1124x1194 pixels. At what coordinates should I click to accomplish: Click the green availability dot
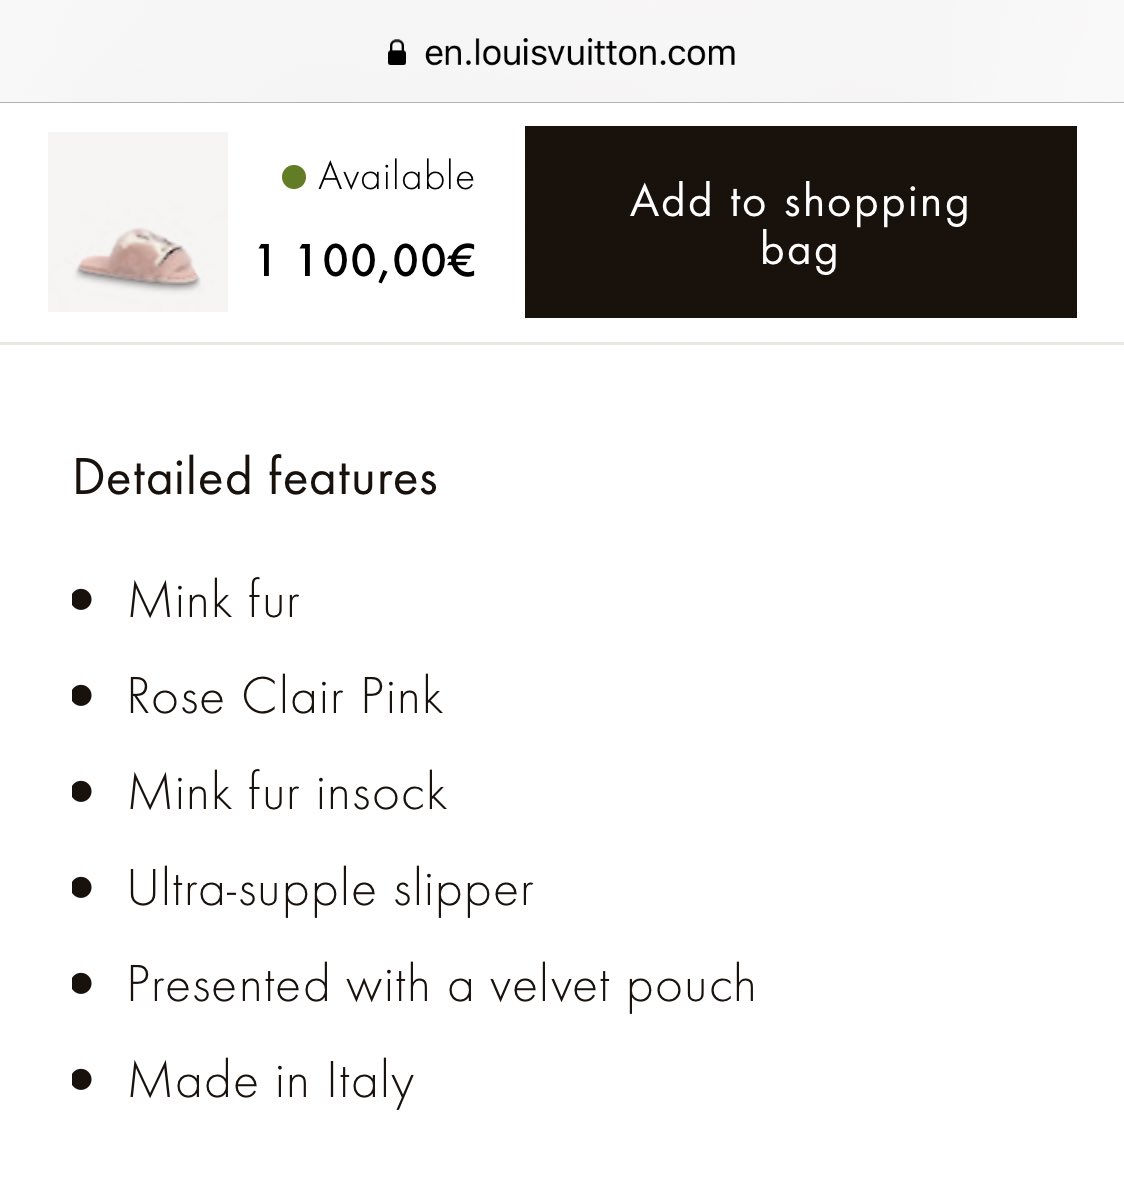(x=293, y=178)
